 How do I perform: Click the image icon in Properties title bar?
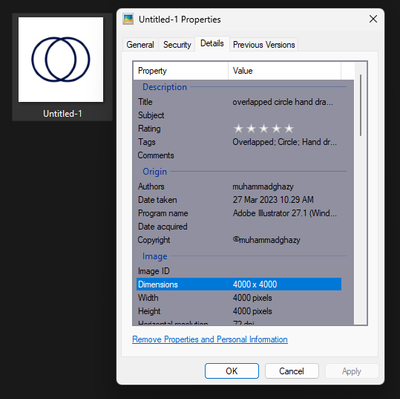coord(128,19)
